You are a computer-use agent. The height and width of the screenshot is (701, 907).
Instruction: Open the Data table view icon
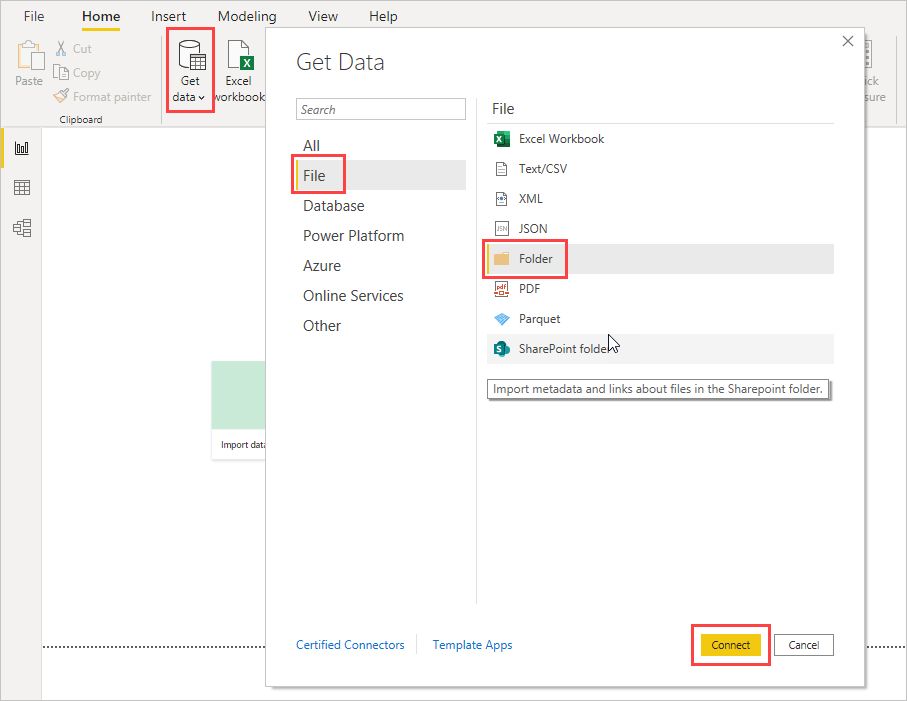(x=21, y=188)
